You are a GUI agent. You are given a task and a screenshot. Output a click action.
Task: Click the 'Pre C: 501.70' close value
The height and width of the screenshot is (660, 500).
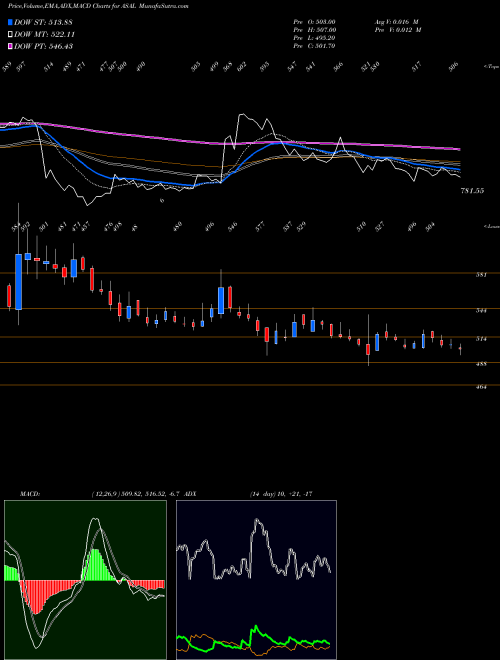[x=314, y=46]
